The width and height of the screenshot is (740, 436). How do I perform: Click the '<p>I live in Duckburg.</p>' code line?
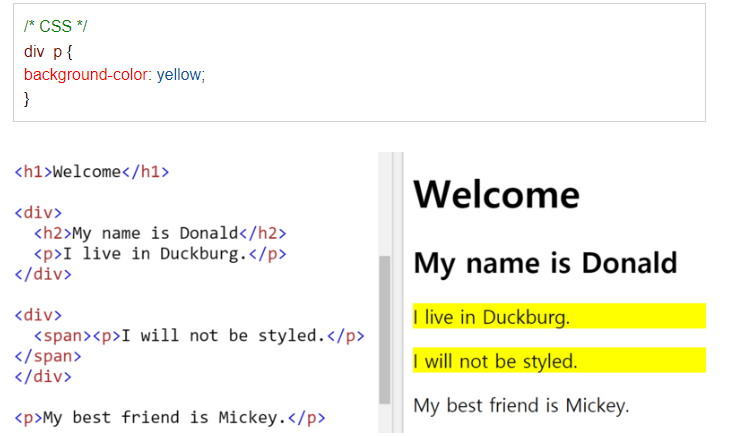(x=160, y=254)
